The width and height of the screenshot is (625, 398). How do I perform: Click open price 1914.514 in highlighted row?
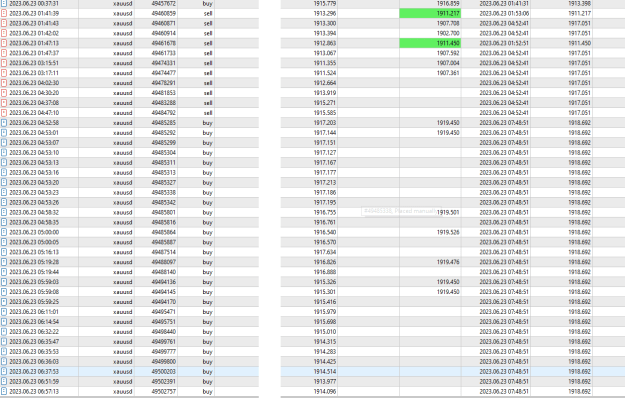click(324, 372)
